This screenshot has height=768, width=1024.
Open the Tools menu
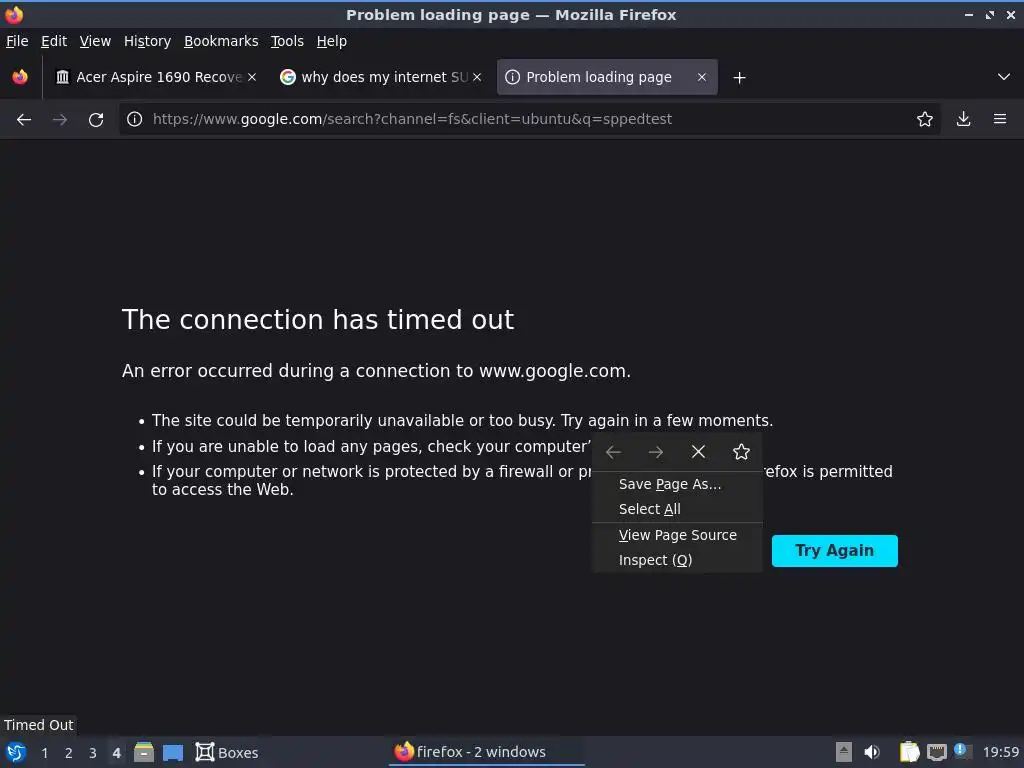[x=287, y=41]
